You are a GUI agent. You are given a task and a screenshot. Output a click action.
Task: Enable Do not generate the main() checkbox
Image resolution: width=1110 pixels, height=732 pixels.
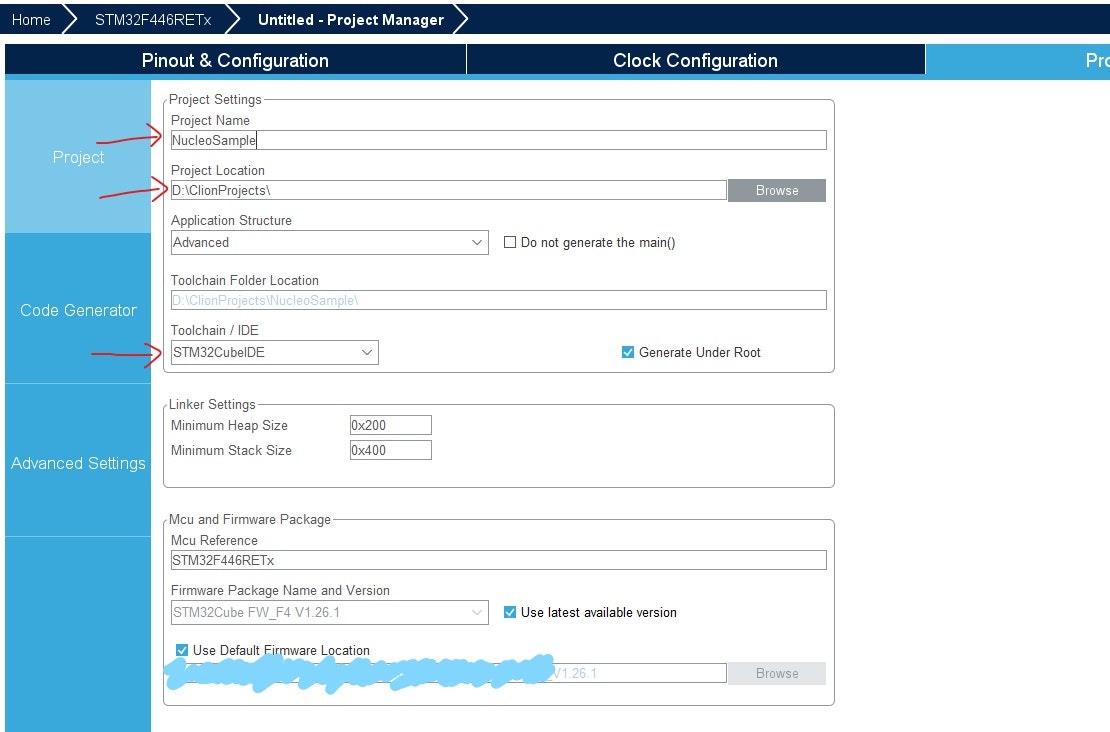click(510, 242)
